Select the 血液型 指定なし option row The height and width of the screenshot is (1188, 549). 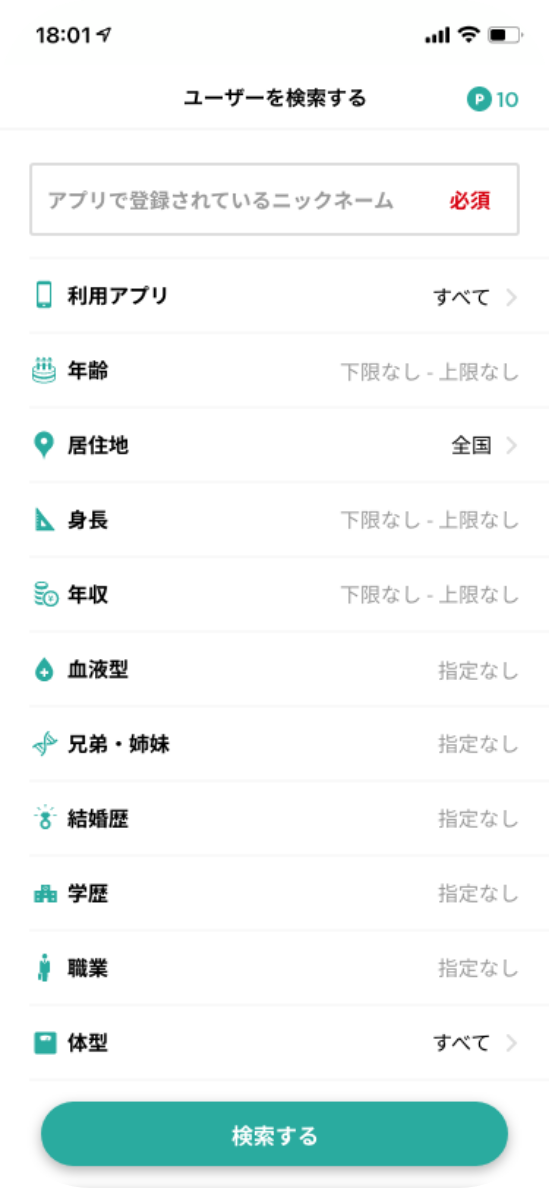click(x=274, y=670)
